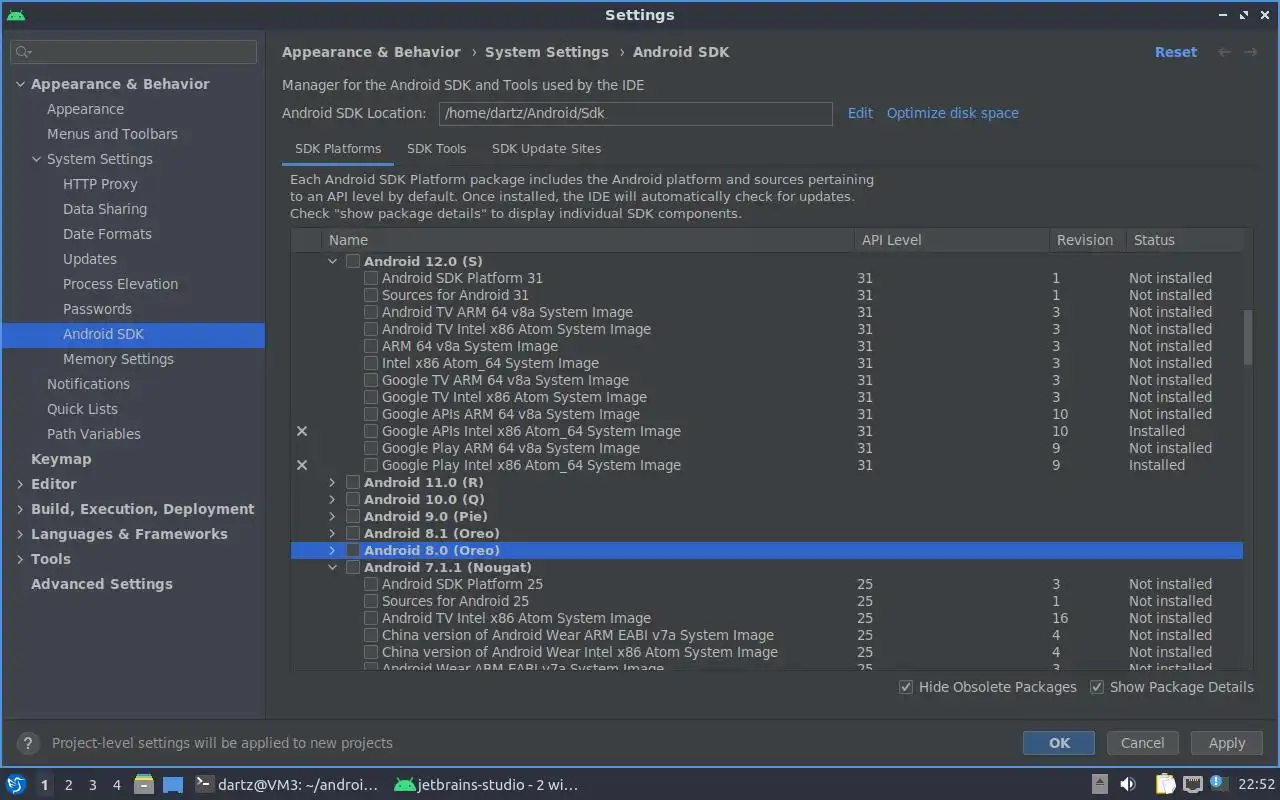Collapse the Android 7.1.1 (Nougat) group
1280x800 pixels.
333,567
